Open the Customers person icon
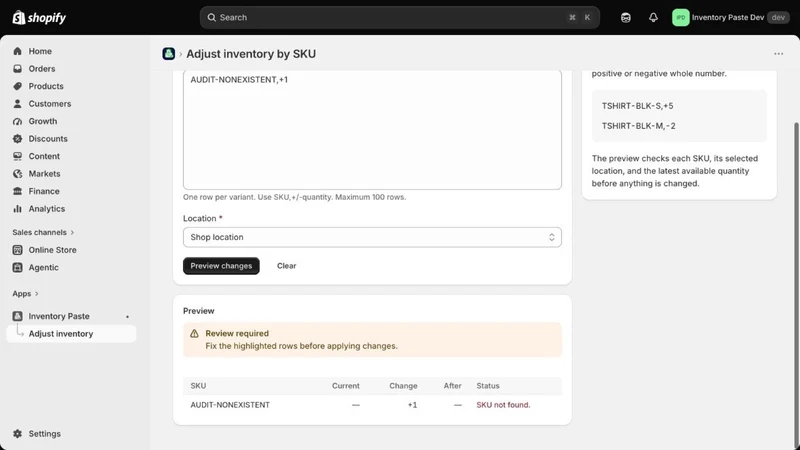Image resolution: width=800 pixels, height=450 pixels. [x=17, y=104]
